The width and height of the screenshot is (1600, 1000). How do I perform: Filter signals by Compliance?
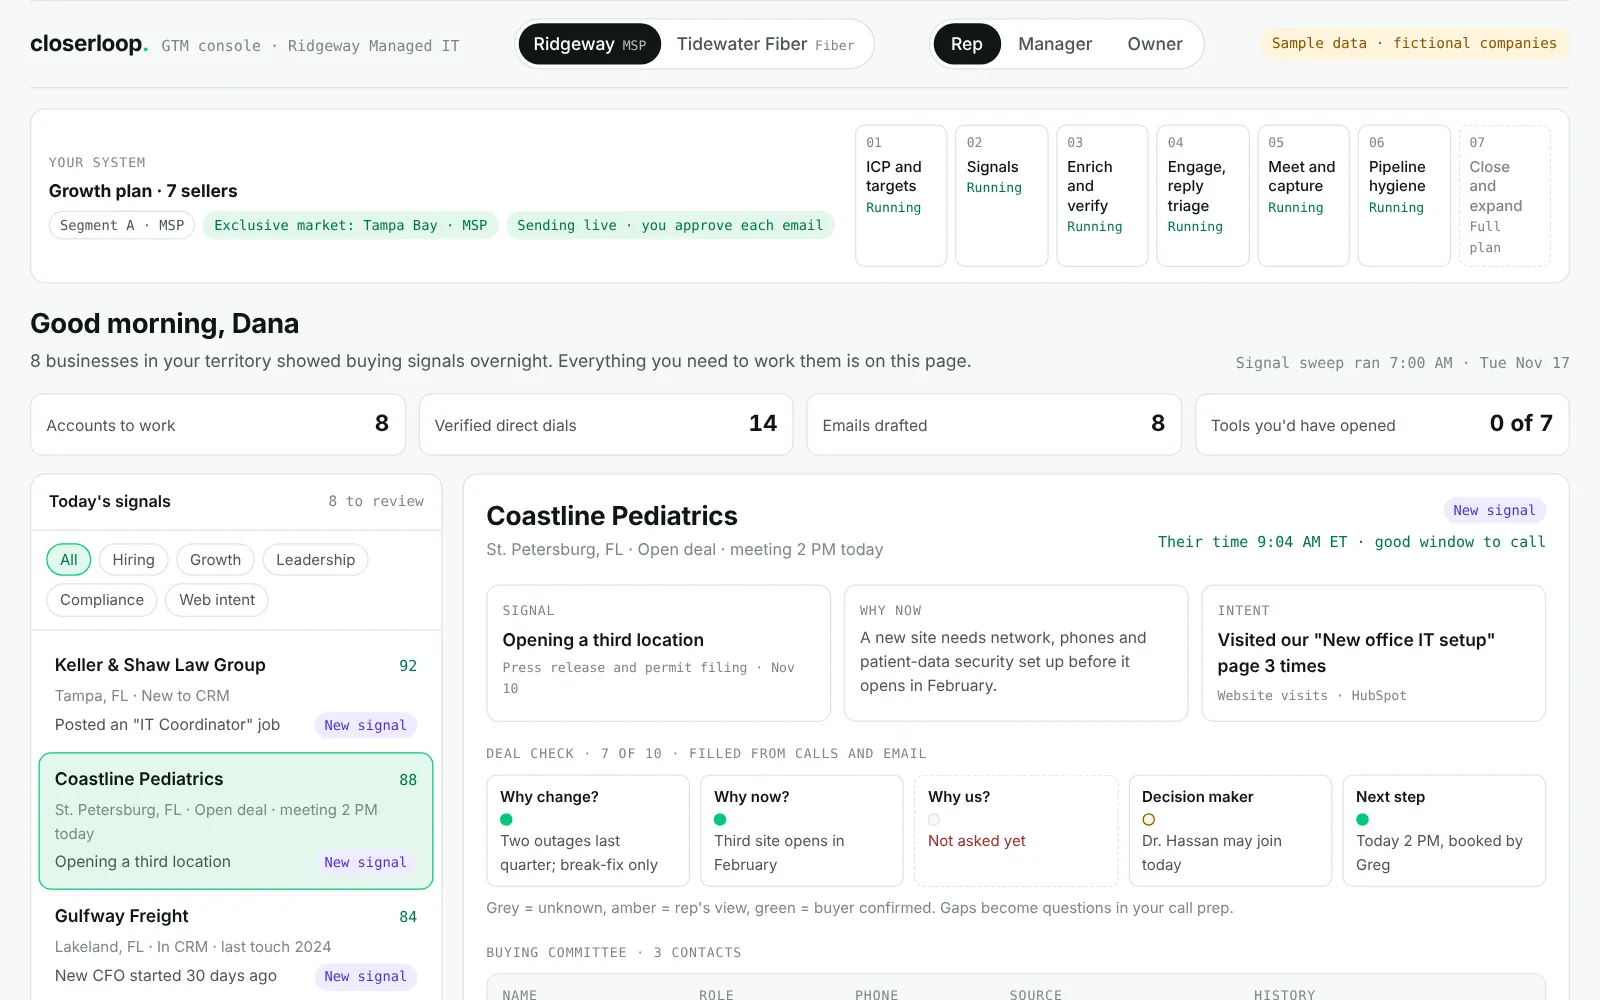pyautogui.click(x=102, y=599)
